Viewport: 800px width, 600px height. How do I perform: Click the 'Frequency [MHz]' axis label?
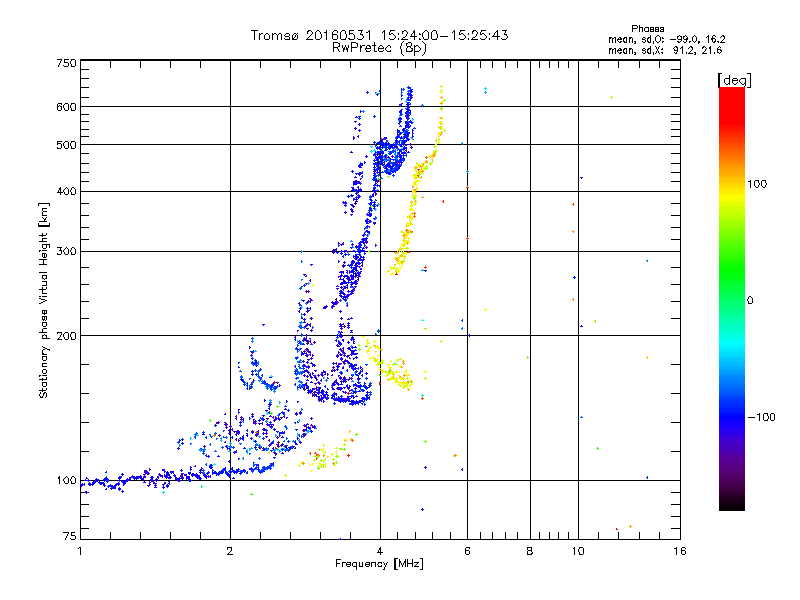tap(379, 564)
